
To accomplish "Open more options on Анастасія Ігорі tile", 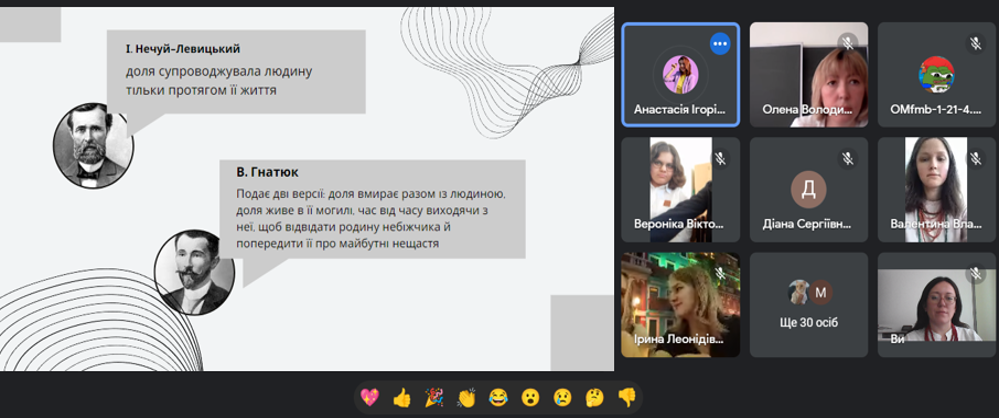I will click(x=720, y=44).
